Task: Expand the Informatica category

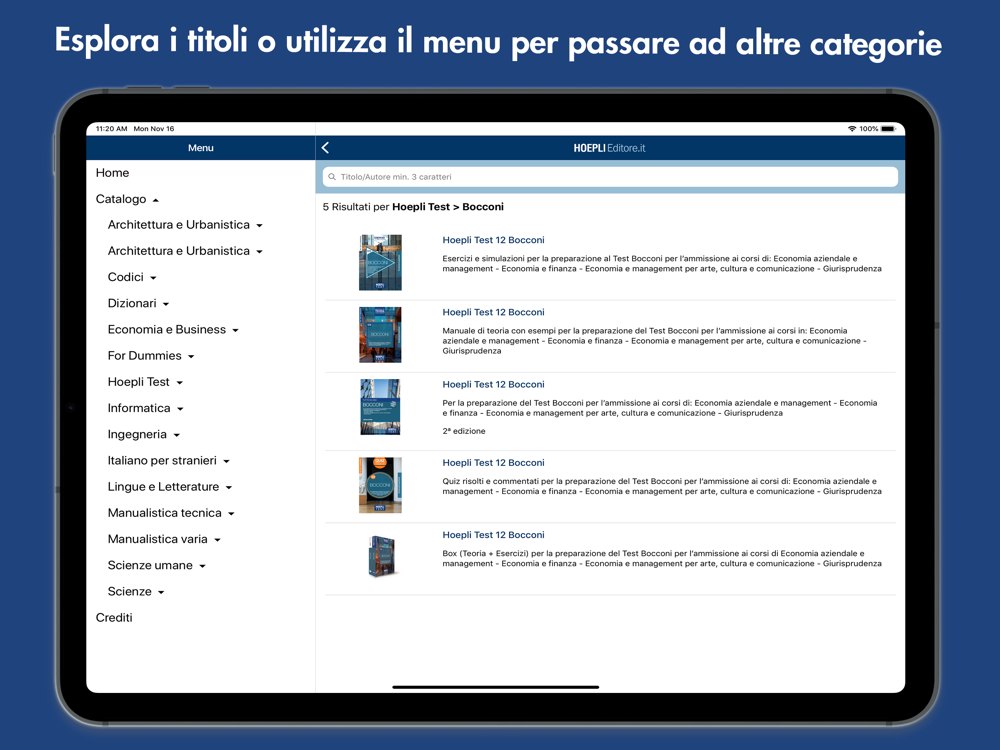Action: click(145, 408)
